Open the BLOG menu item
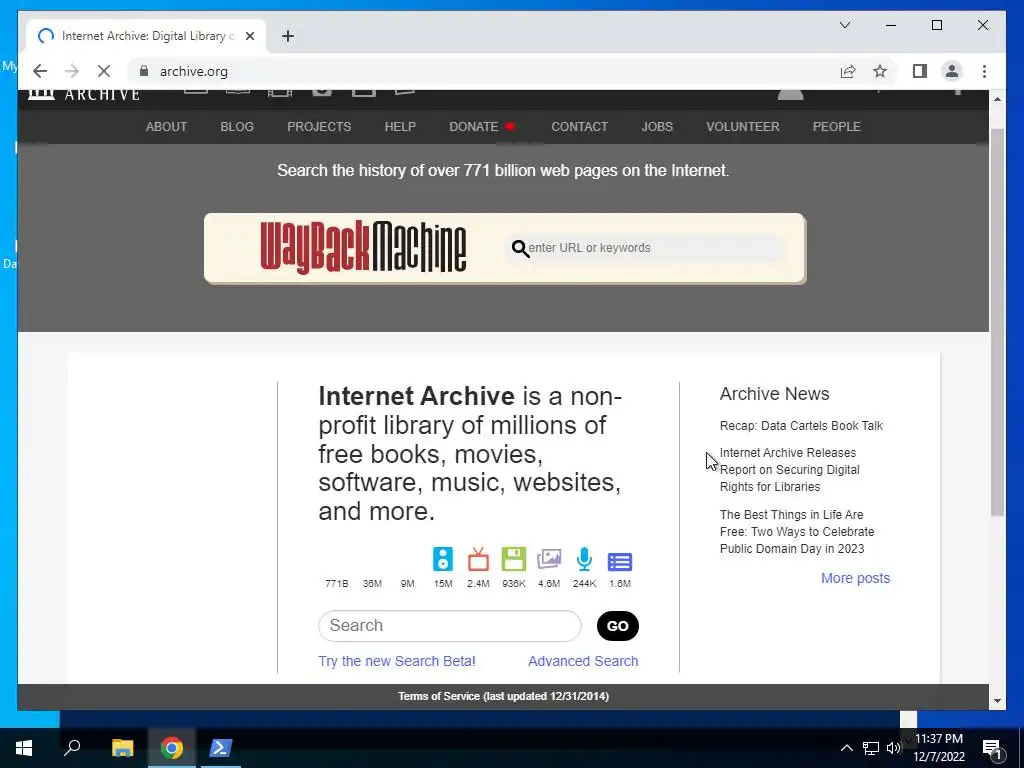The width and height of the screenshot is (1024, 768). click(x=237, y=127)
